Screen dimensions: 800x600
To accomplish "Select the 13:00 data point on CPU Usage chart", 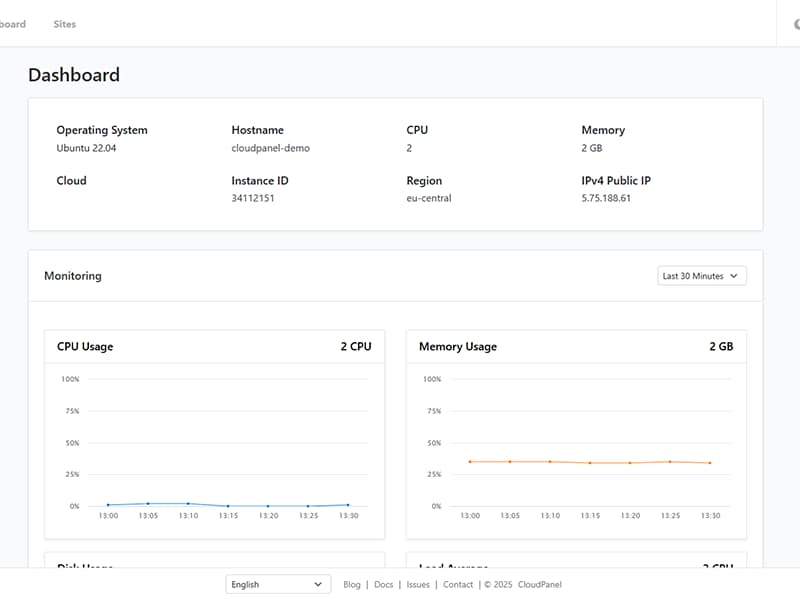I will (x=108, y=505).
